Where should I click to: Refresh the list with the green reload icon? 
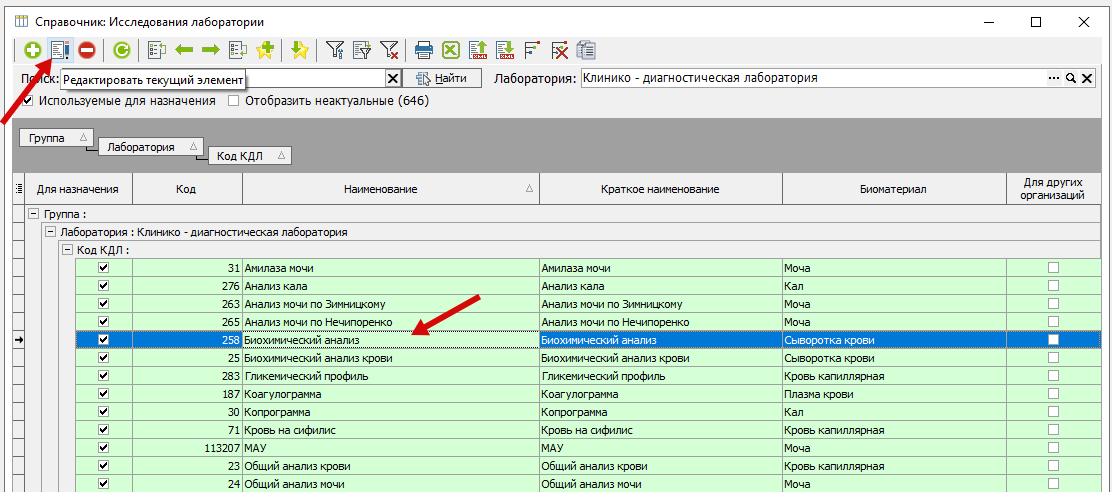[122, 49]
